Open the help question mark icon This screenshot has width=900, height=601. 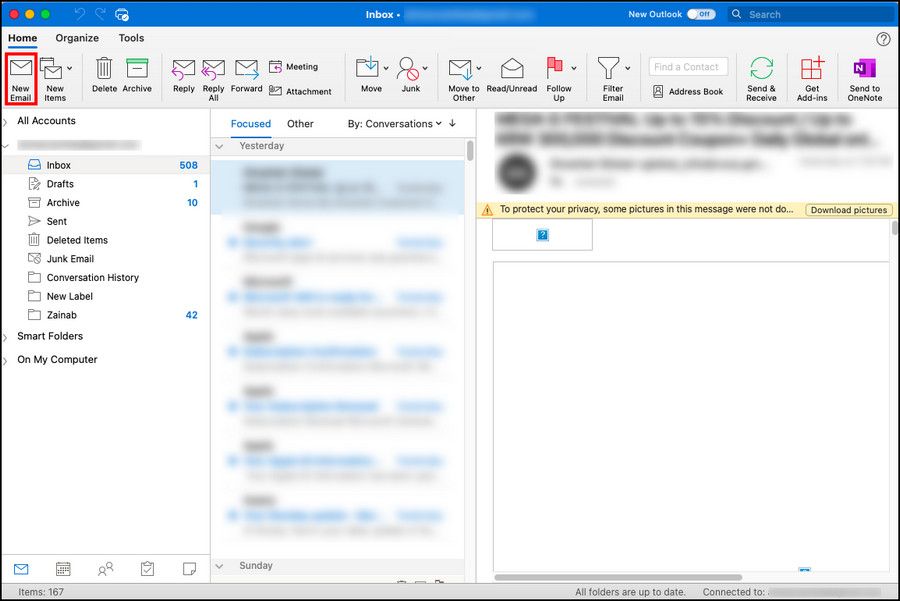tap(883, 39)
